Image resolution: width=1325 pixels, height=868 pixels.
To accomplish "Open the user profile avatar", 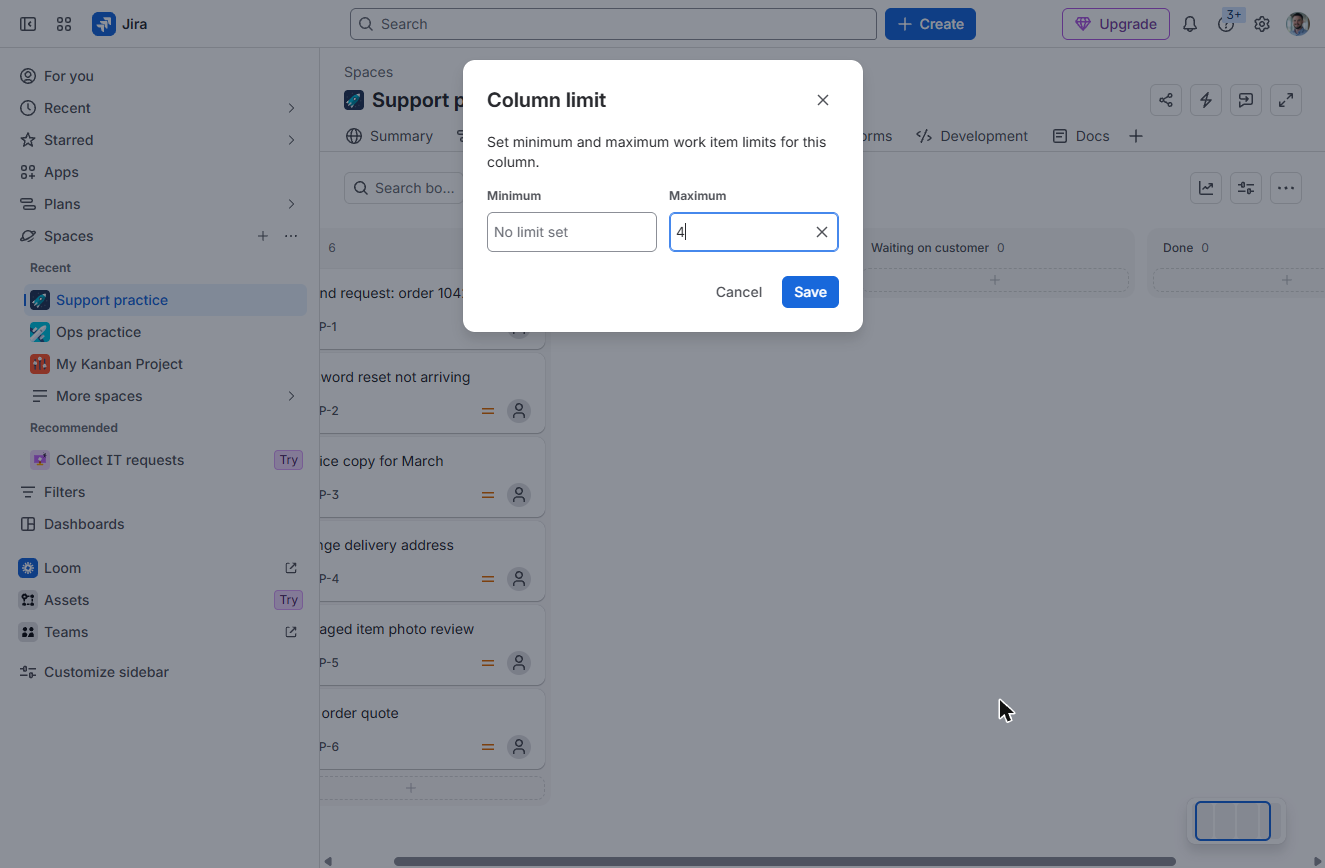I will pos(1298,24).
